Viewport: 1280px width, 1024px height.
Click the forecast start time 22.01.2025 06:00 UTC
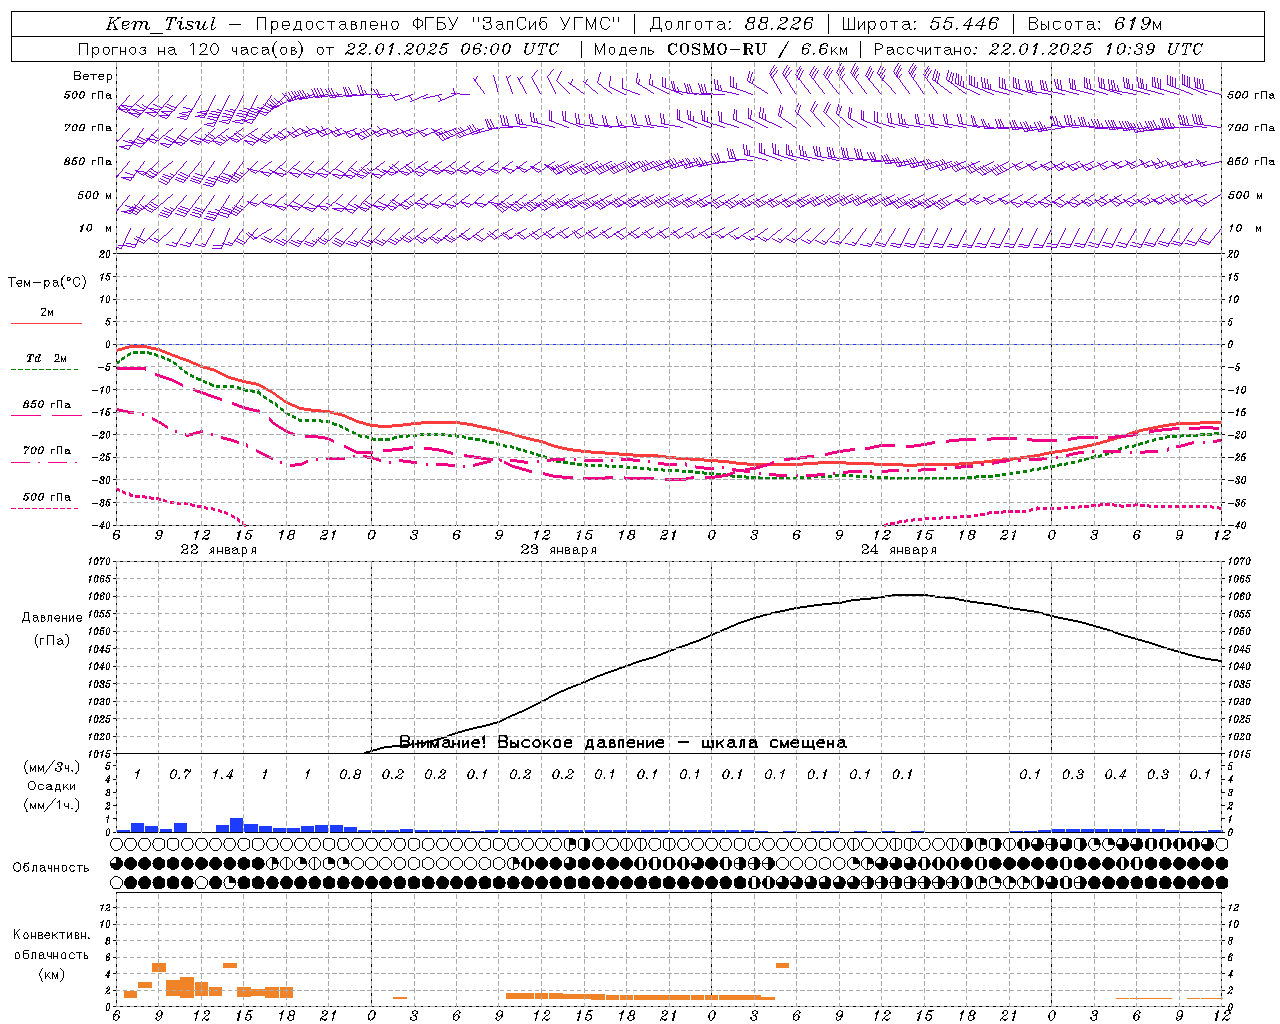coord(452,49)
